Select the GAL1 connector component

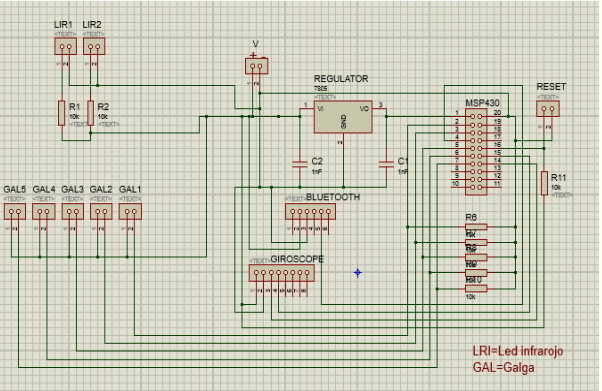[130, 212]
